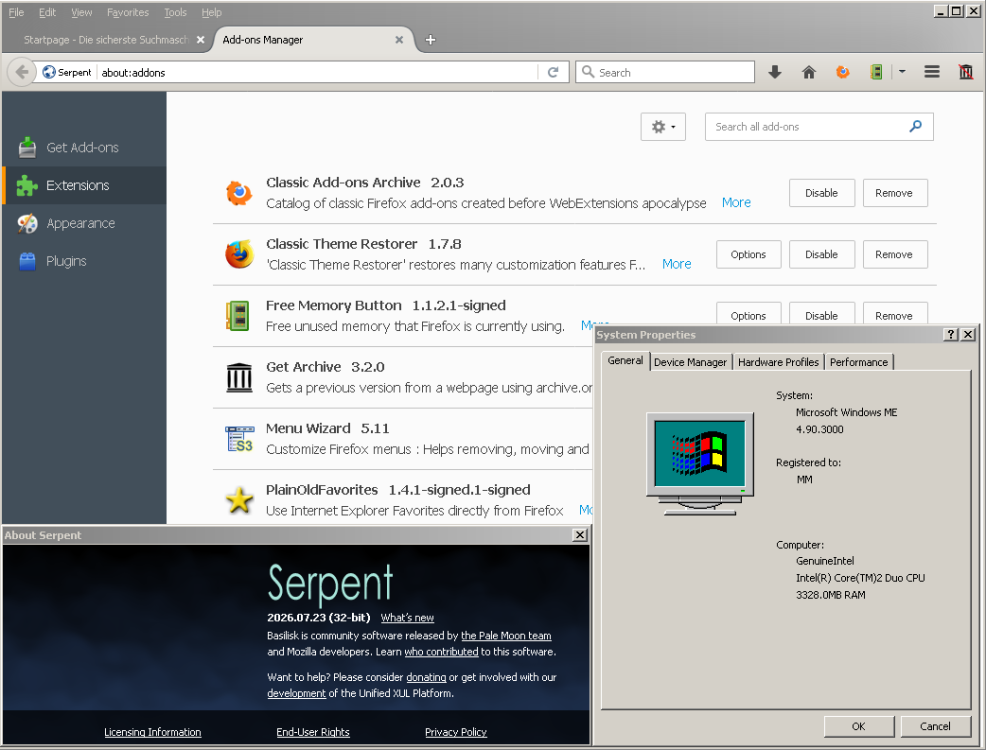Open the add-ons gear tools dropdown

coord(663,127)
